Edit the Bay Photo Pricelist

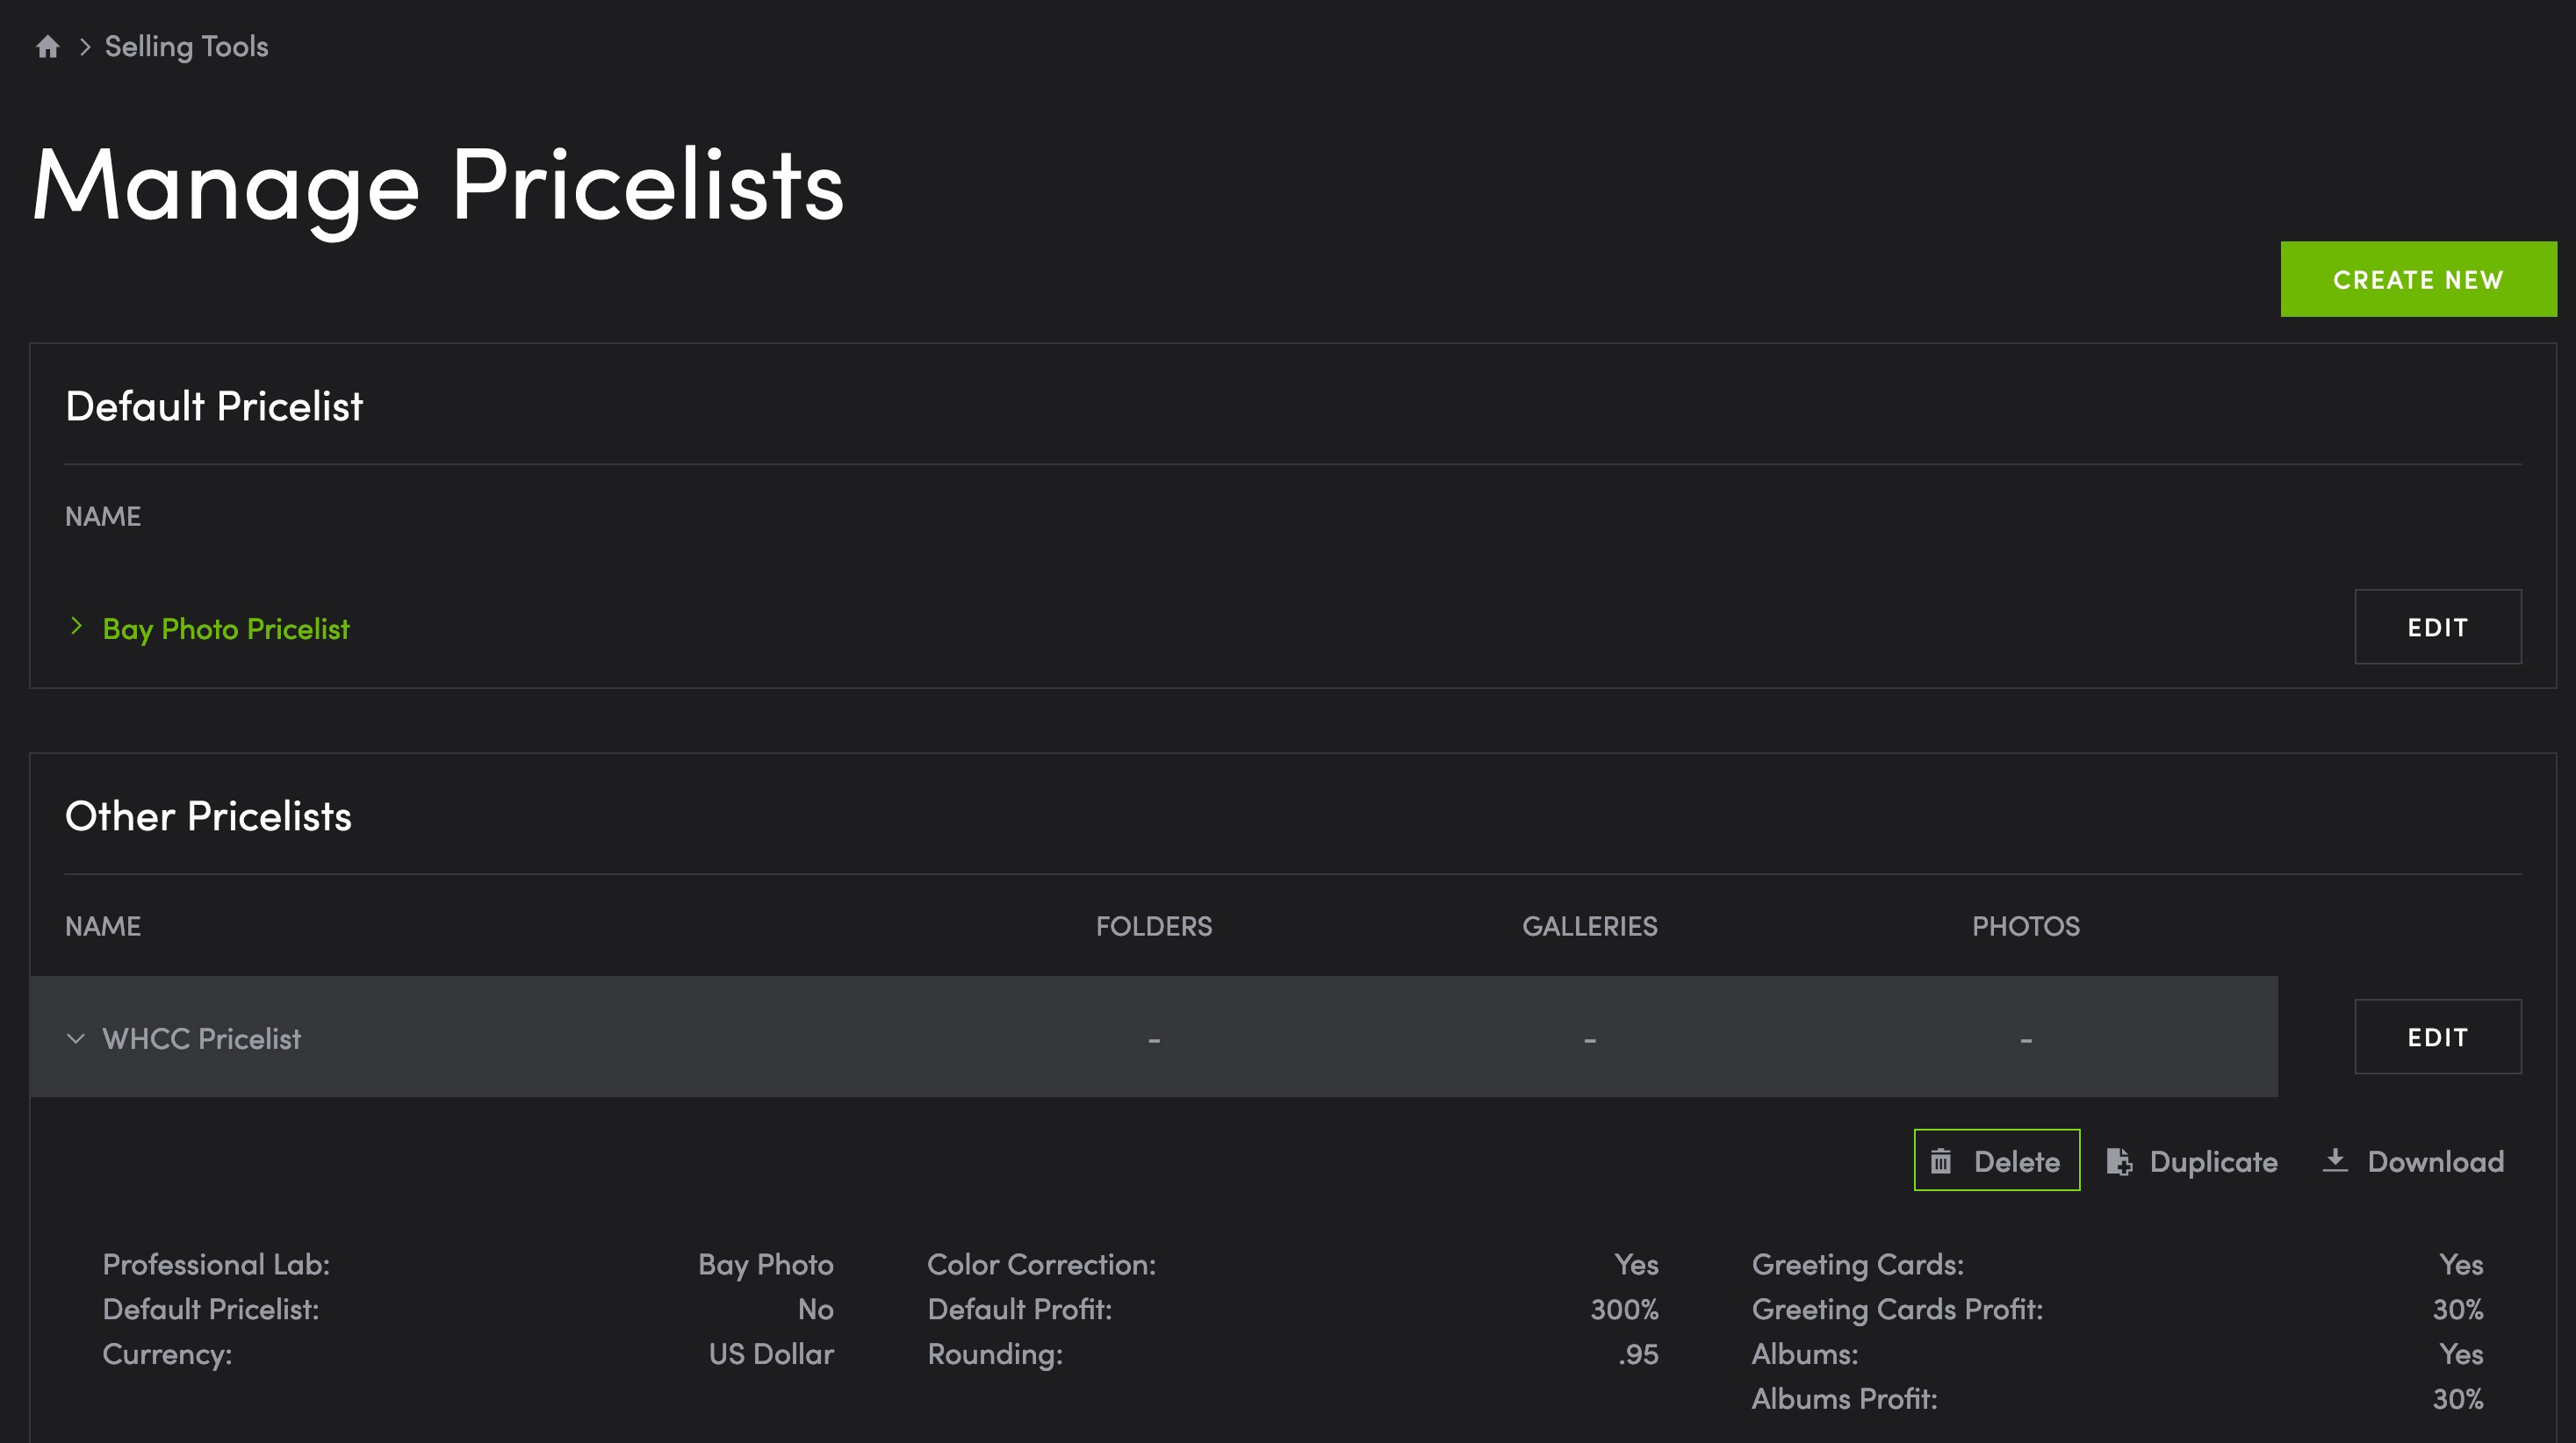(2437, 627)
